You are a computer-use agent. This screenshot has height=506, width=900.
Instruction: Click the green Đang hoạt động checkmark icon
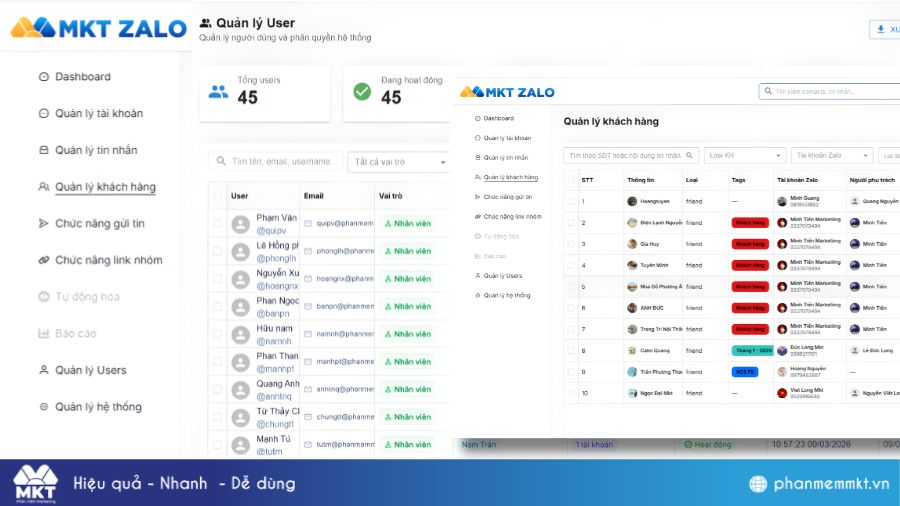pos(362,92)
